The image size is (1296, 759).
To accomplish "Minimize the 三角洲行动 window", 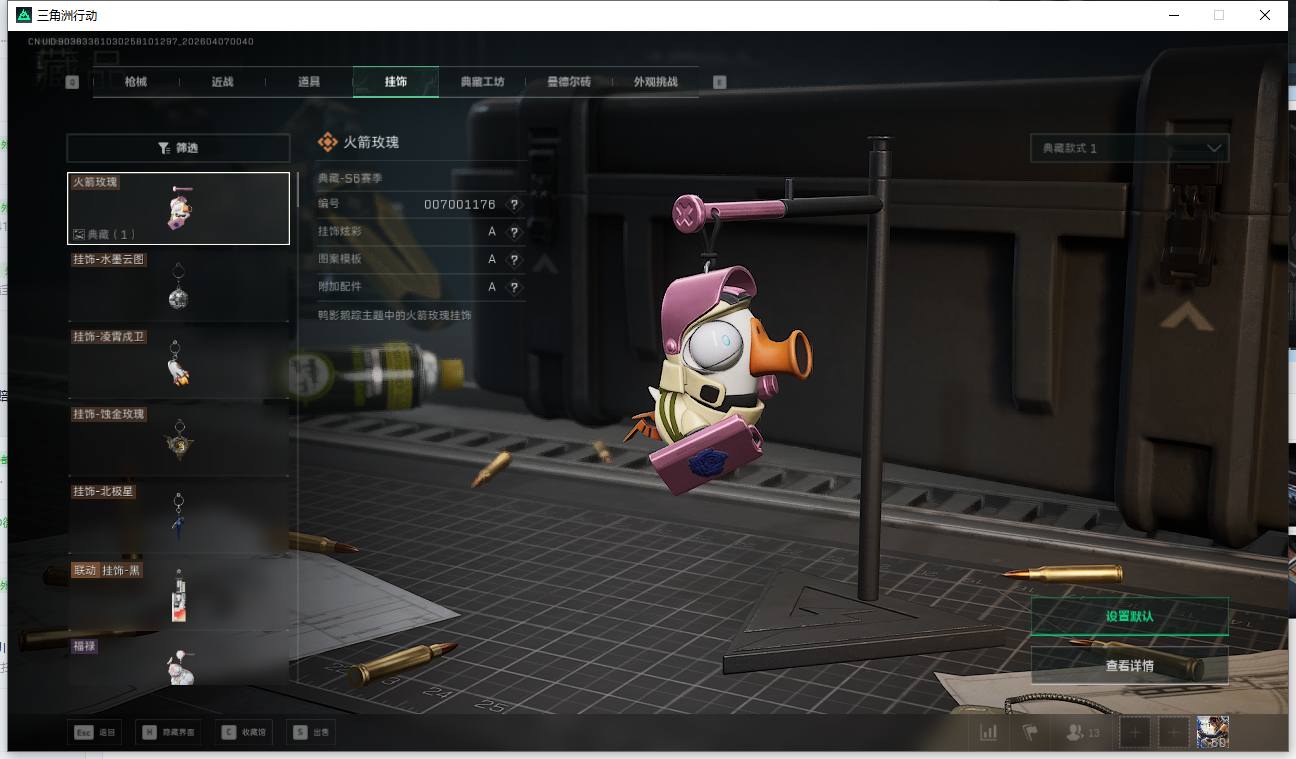I will pos(1173,15).
